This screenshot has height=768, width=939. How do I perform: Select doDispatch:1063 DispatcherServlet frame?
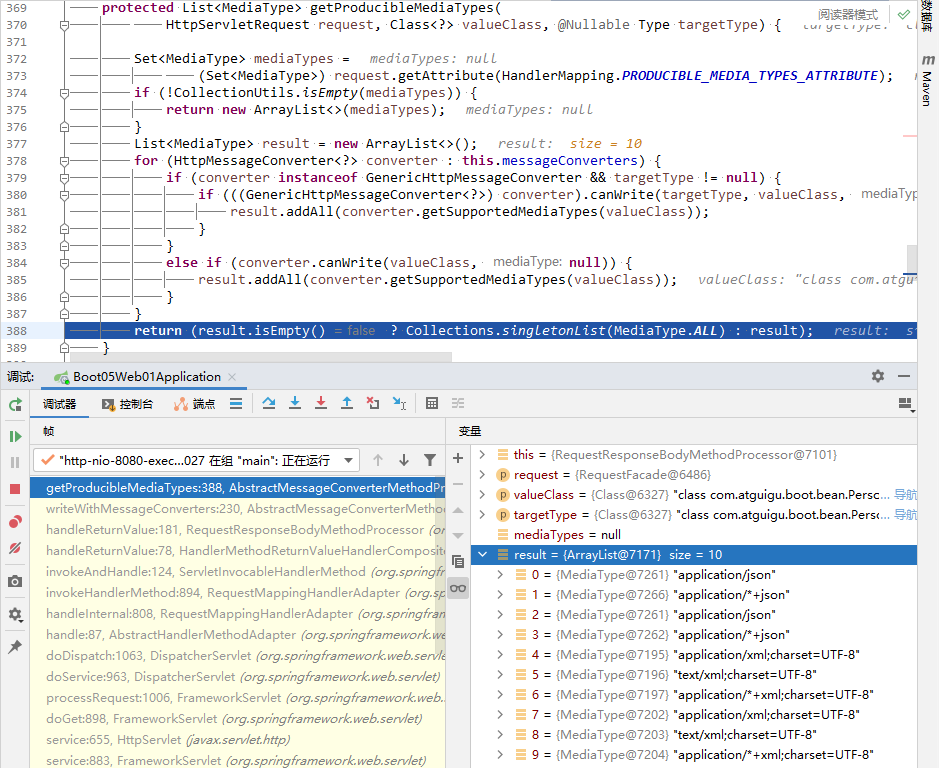tap(238, 655)
